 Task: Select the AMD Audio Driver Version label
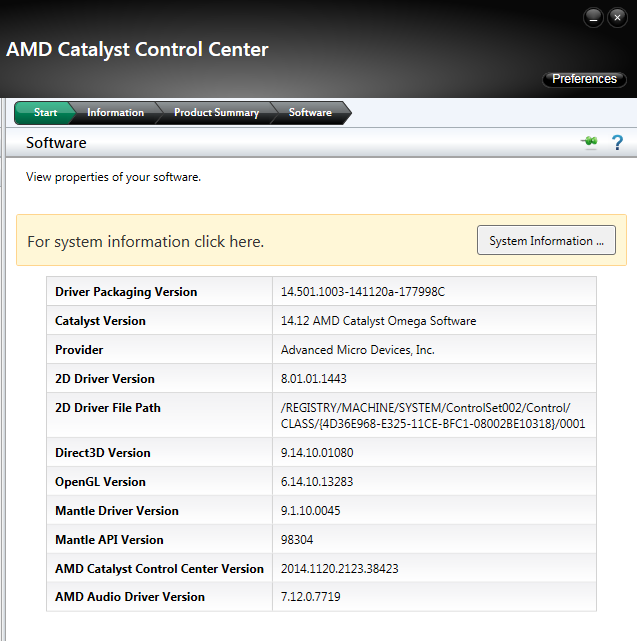[x=130, y=597]
